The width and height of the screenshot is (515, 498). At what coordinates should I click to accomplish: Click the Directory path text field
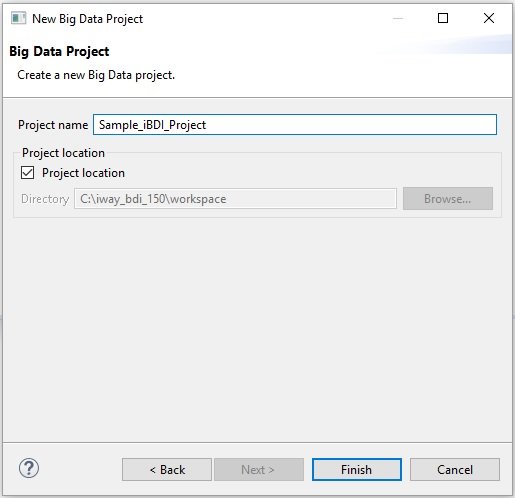click(x=235, y=199)
